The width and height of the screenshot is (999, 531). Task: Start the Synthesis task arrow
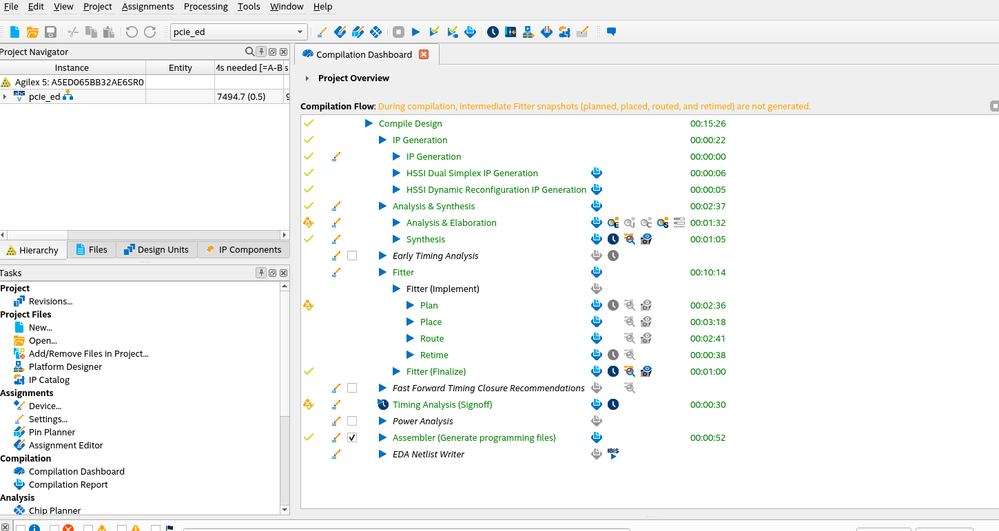(397, 240)
